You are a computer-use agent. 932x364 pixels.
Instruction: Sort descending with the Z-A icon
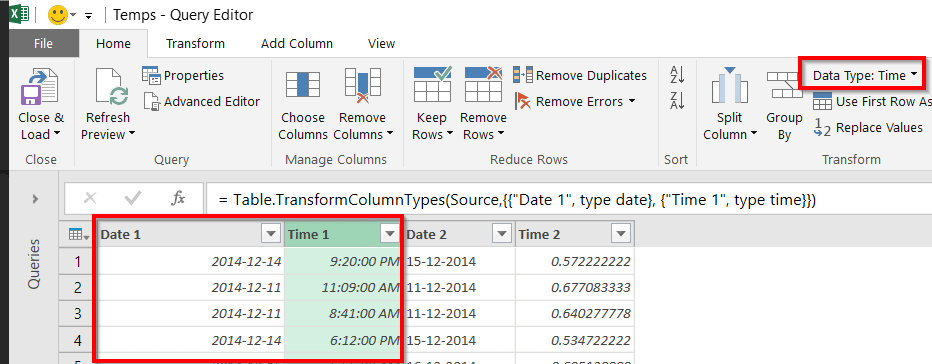tap(677, 101)
